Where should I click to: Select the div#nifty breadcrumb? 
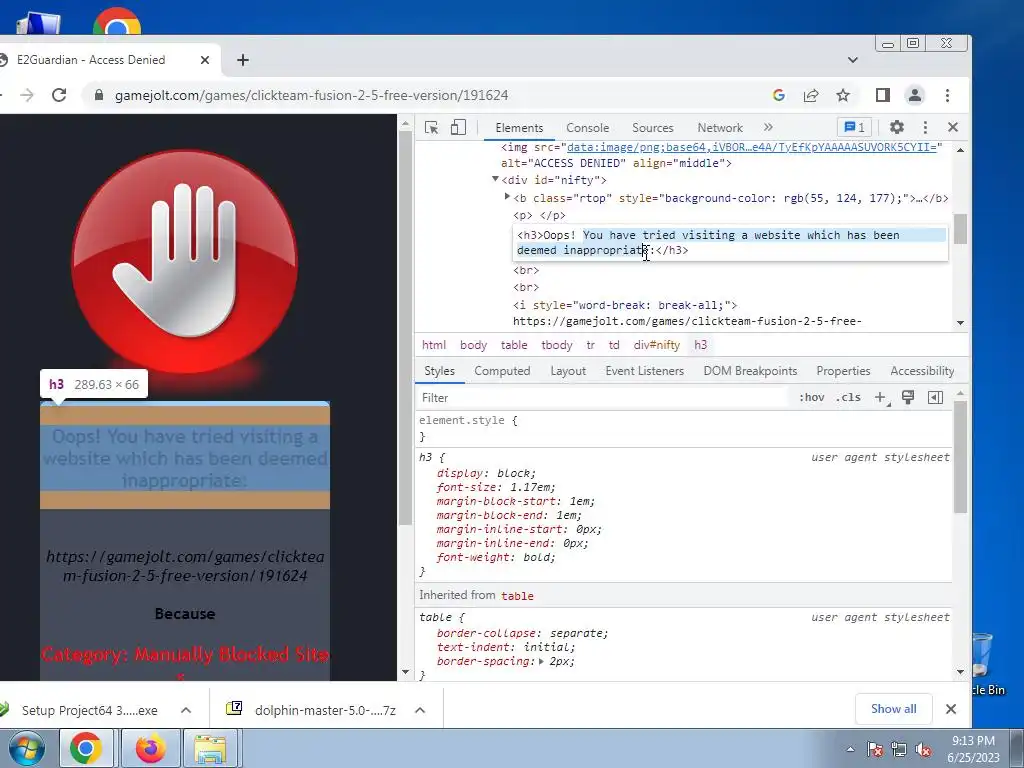(656, 345)
